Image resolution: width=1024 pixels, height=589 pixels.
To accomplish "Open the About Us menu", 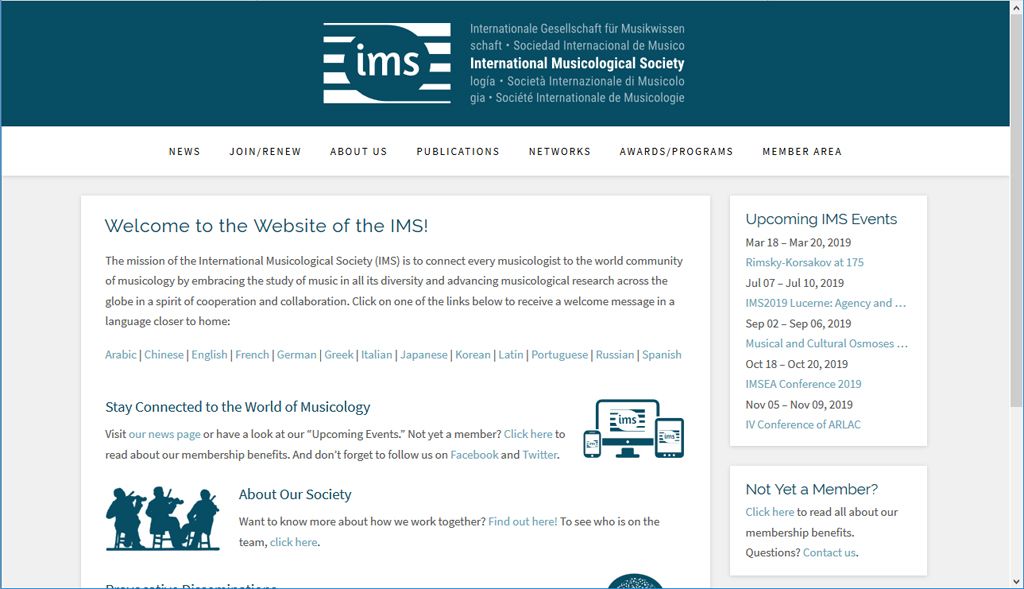I will point(358,152).
